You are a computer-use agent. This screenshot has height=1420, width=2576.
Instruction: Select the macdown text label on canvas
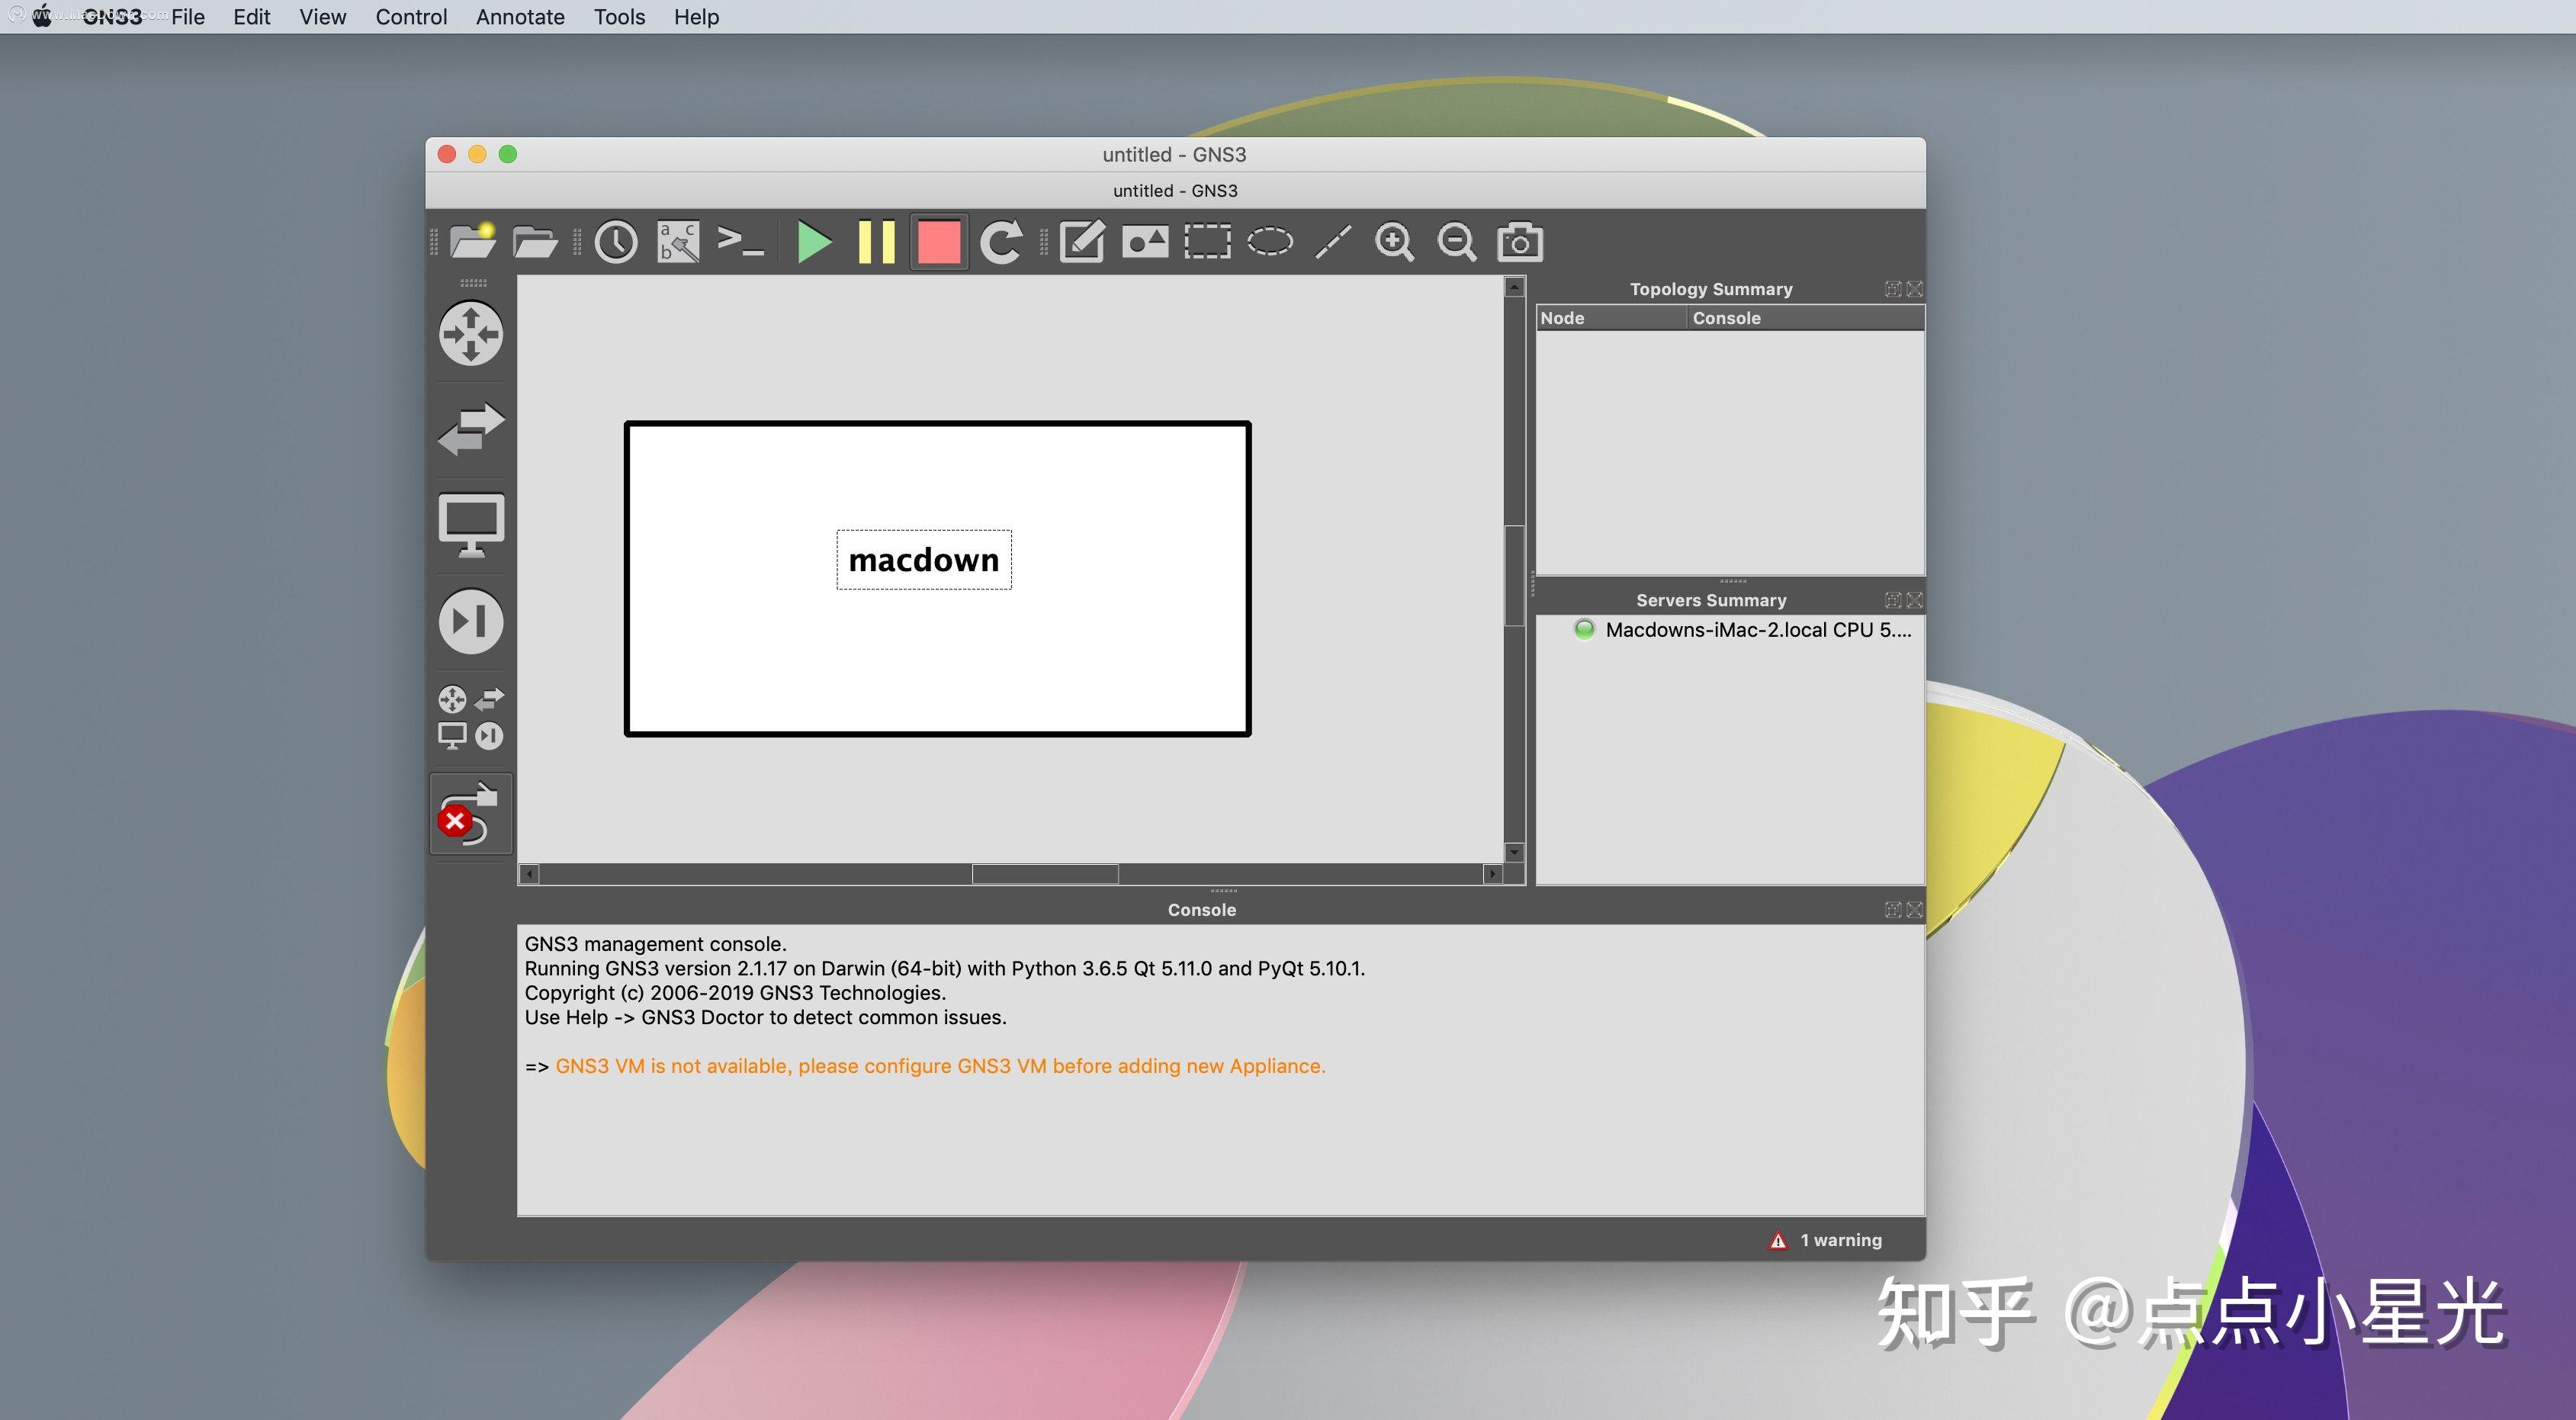(x=924, y=560)
